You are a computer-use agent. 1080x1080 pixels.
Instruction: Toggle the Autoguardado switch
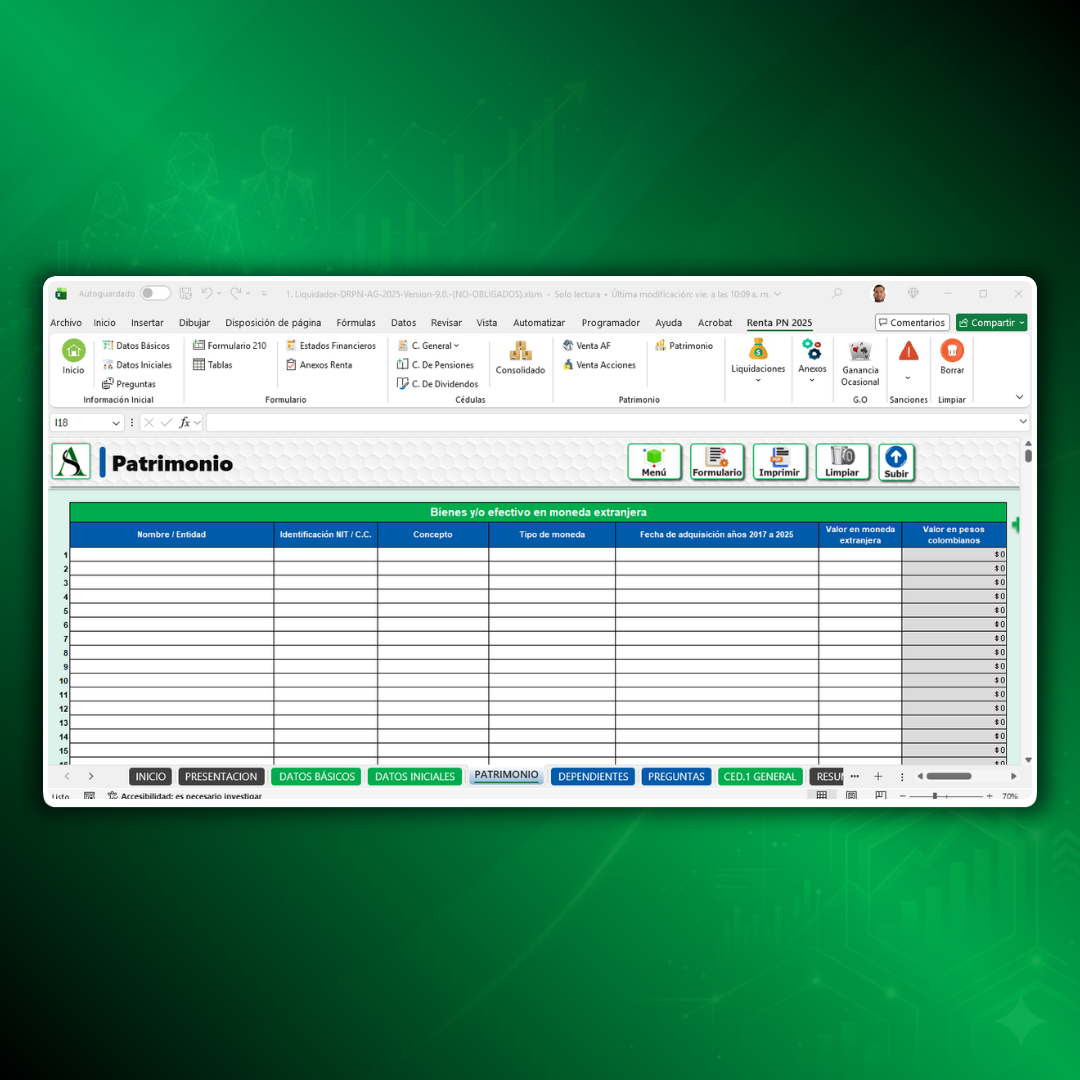pos(155,294)
